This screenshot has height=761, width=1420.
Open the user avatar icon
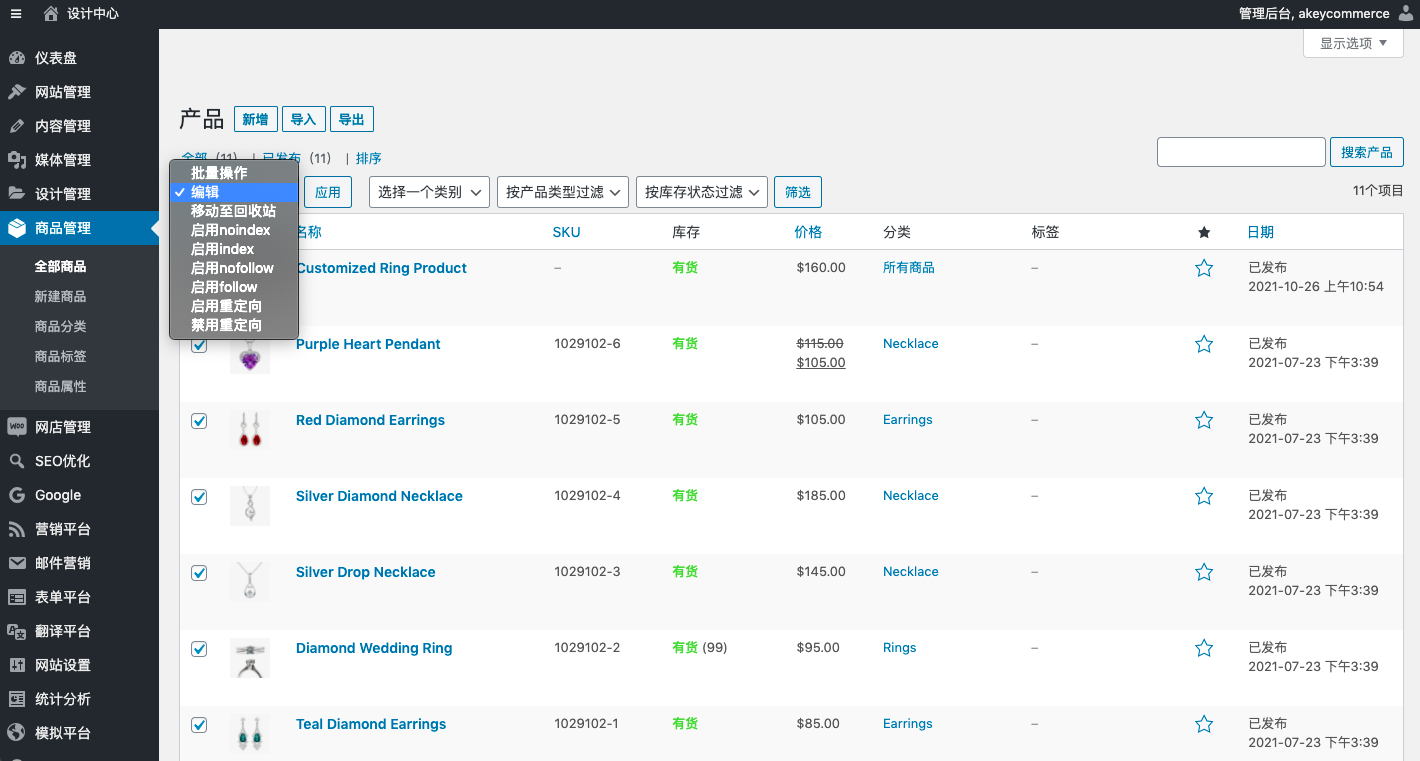pos(1406,14)
